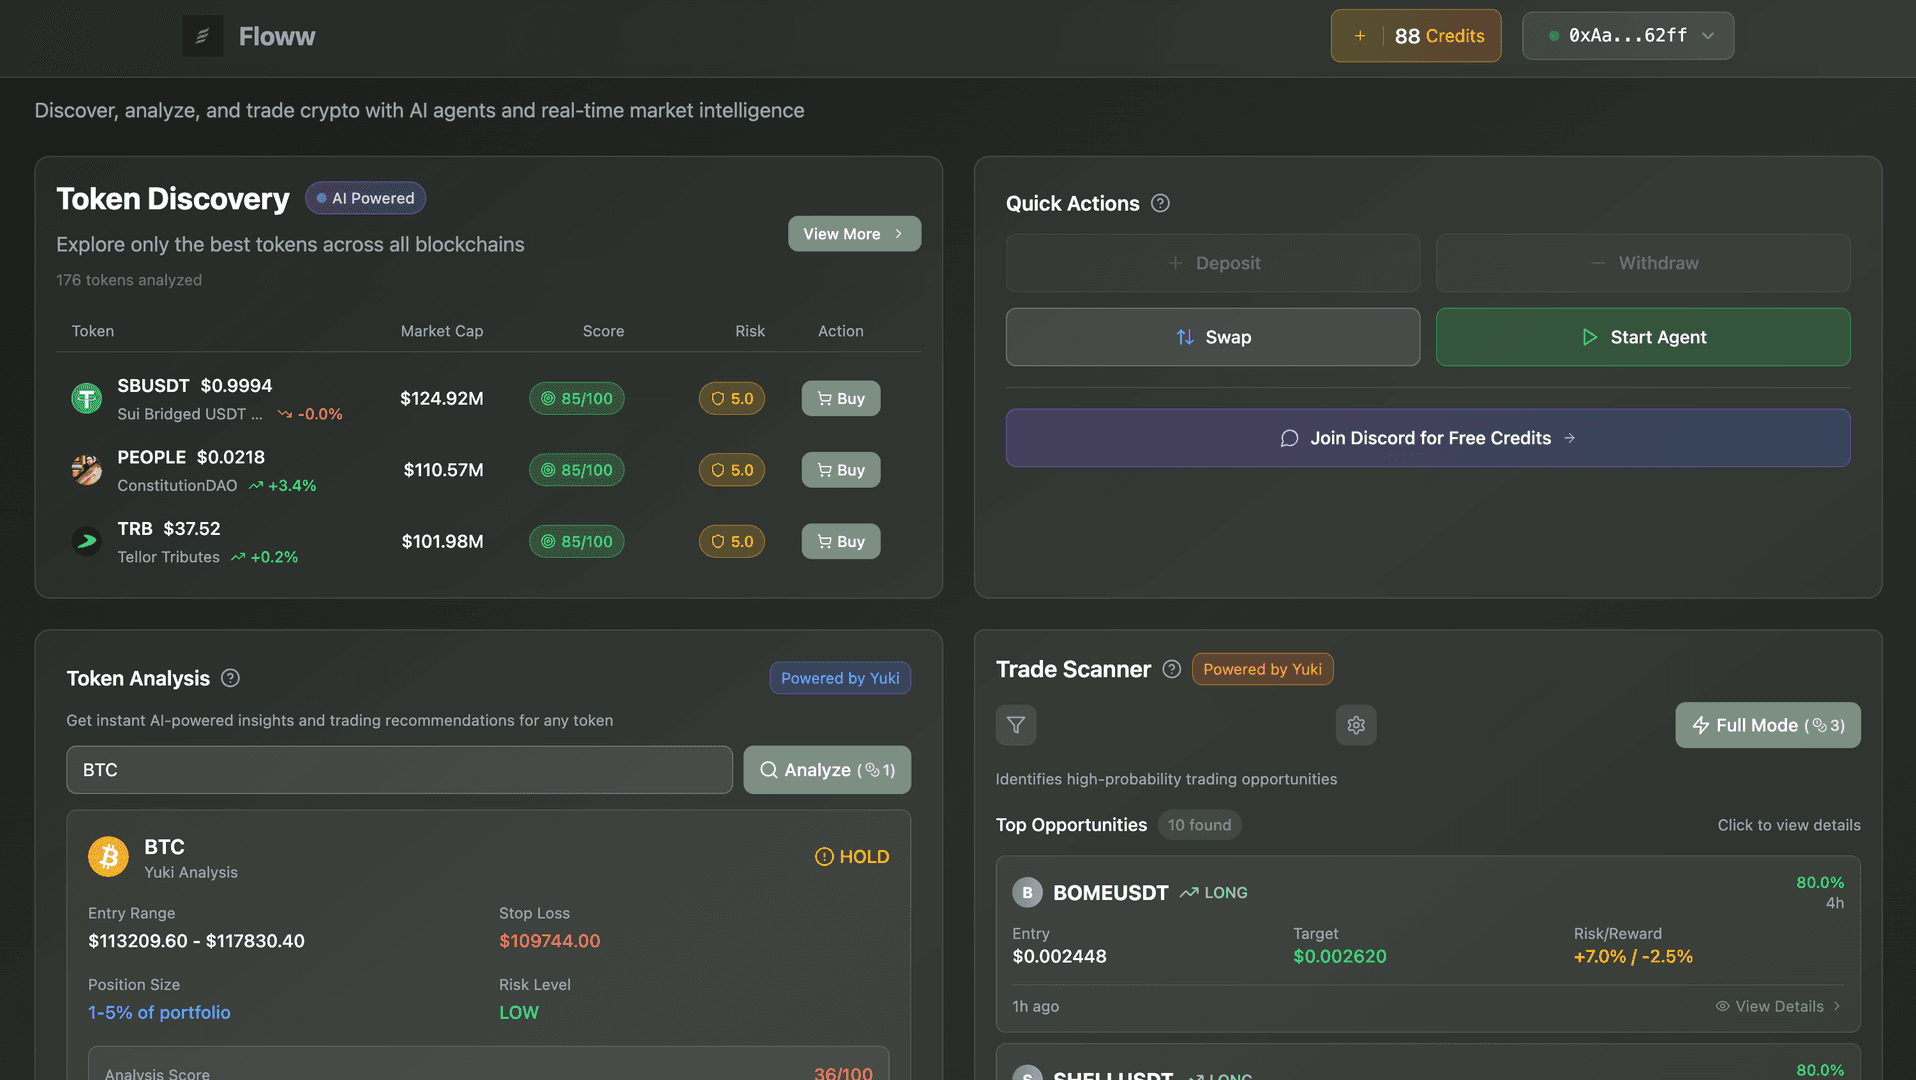Expand View More in Token Discovery

point(854,234)
